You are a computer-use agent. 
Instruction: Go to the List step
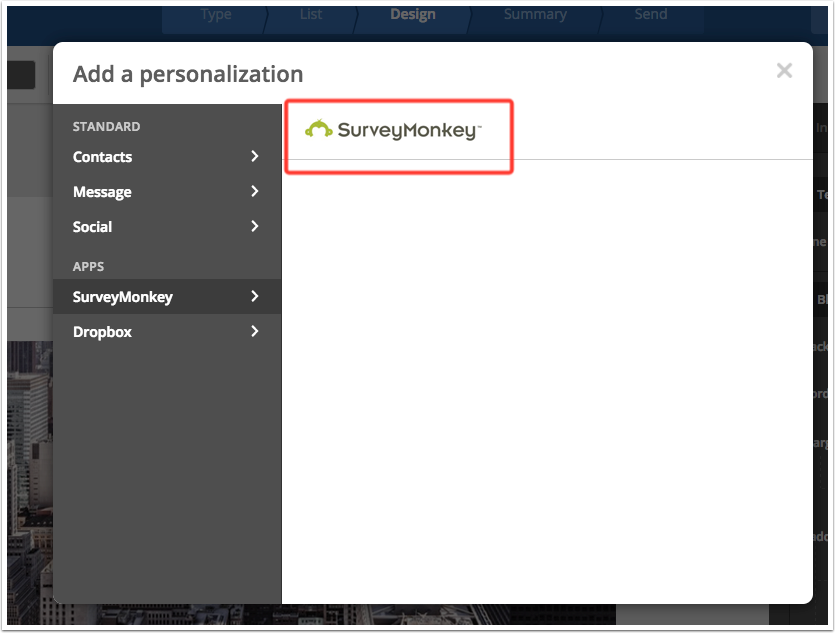pyautogui.click(x=310, y=14)
